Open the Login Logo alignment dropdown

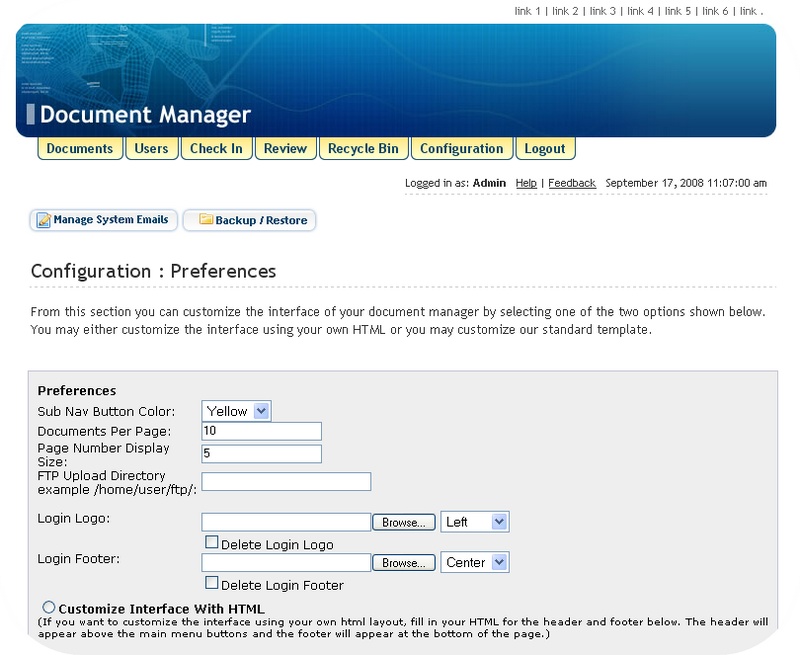click(474, 522)
